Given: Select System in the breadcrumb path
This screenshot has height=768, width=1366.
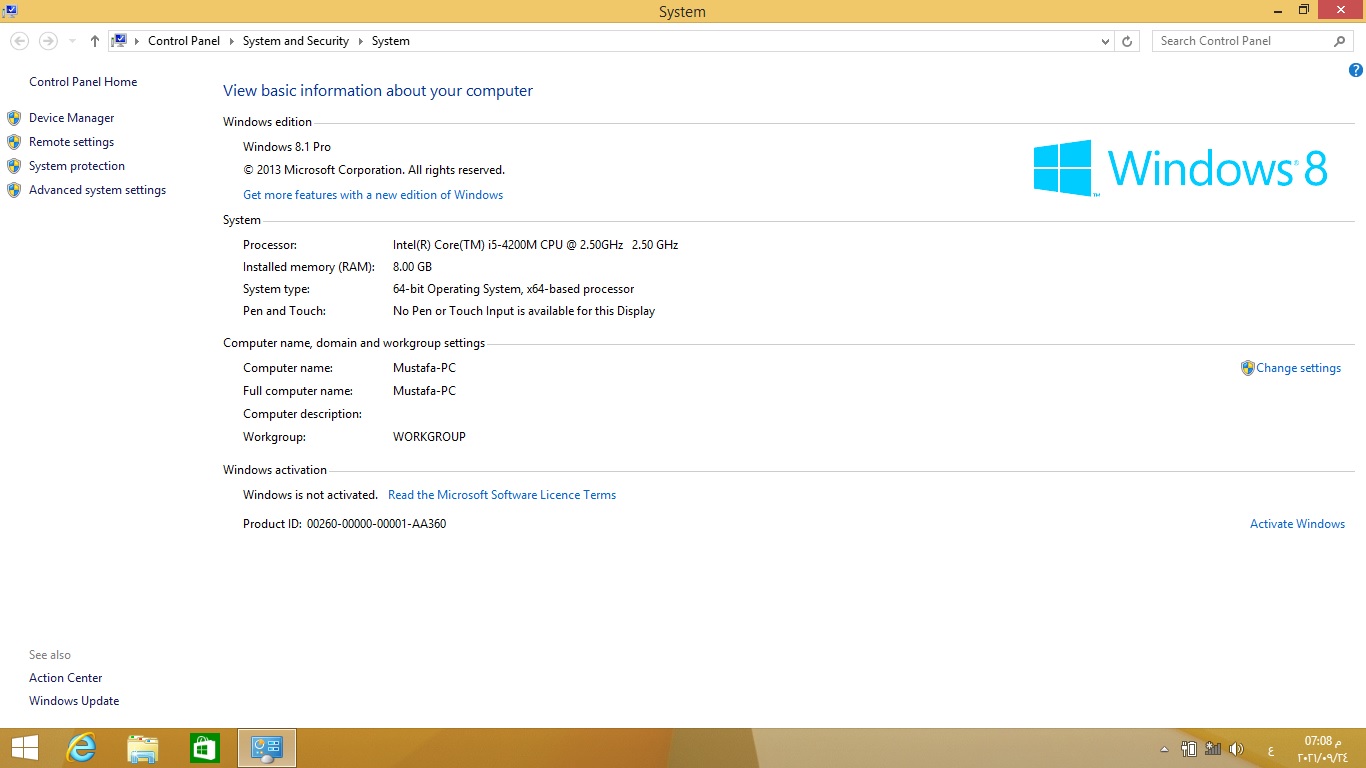Looking at the screenshot, I should 391,41.
